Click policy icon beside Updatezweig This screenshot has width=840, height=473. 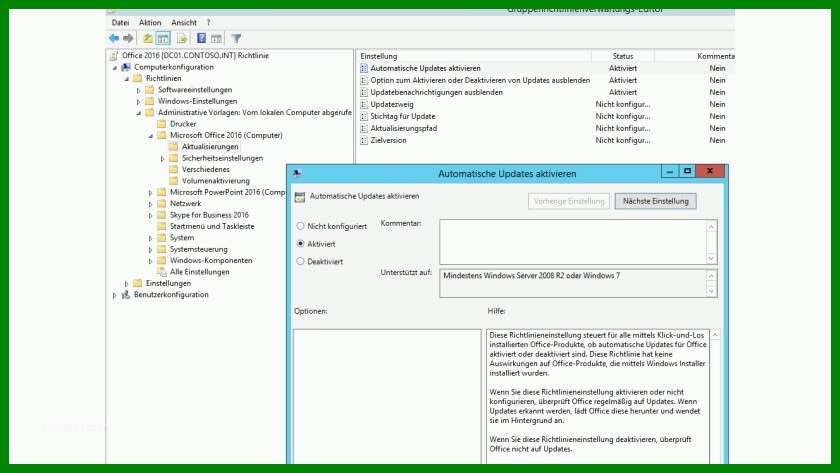tap(364, 104)
